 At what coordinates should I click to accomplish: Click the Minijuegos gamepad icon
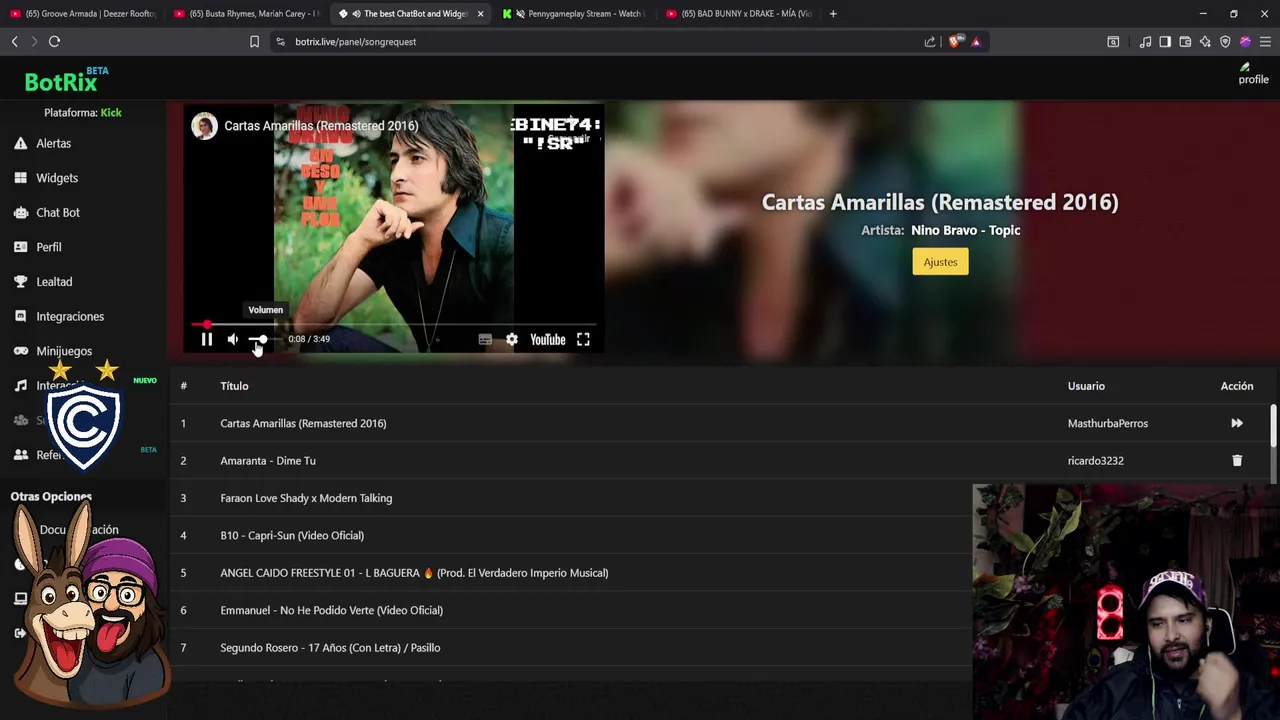pos(20,351)
